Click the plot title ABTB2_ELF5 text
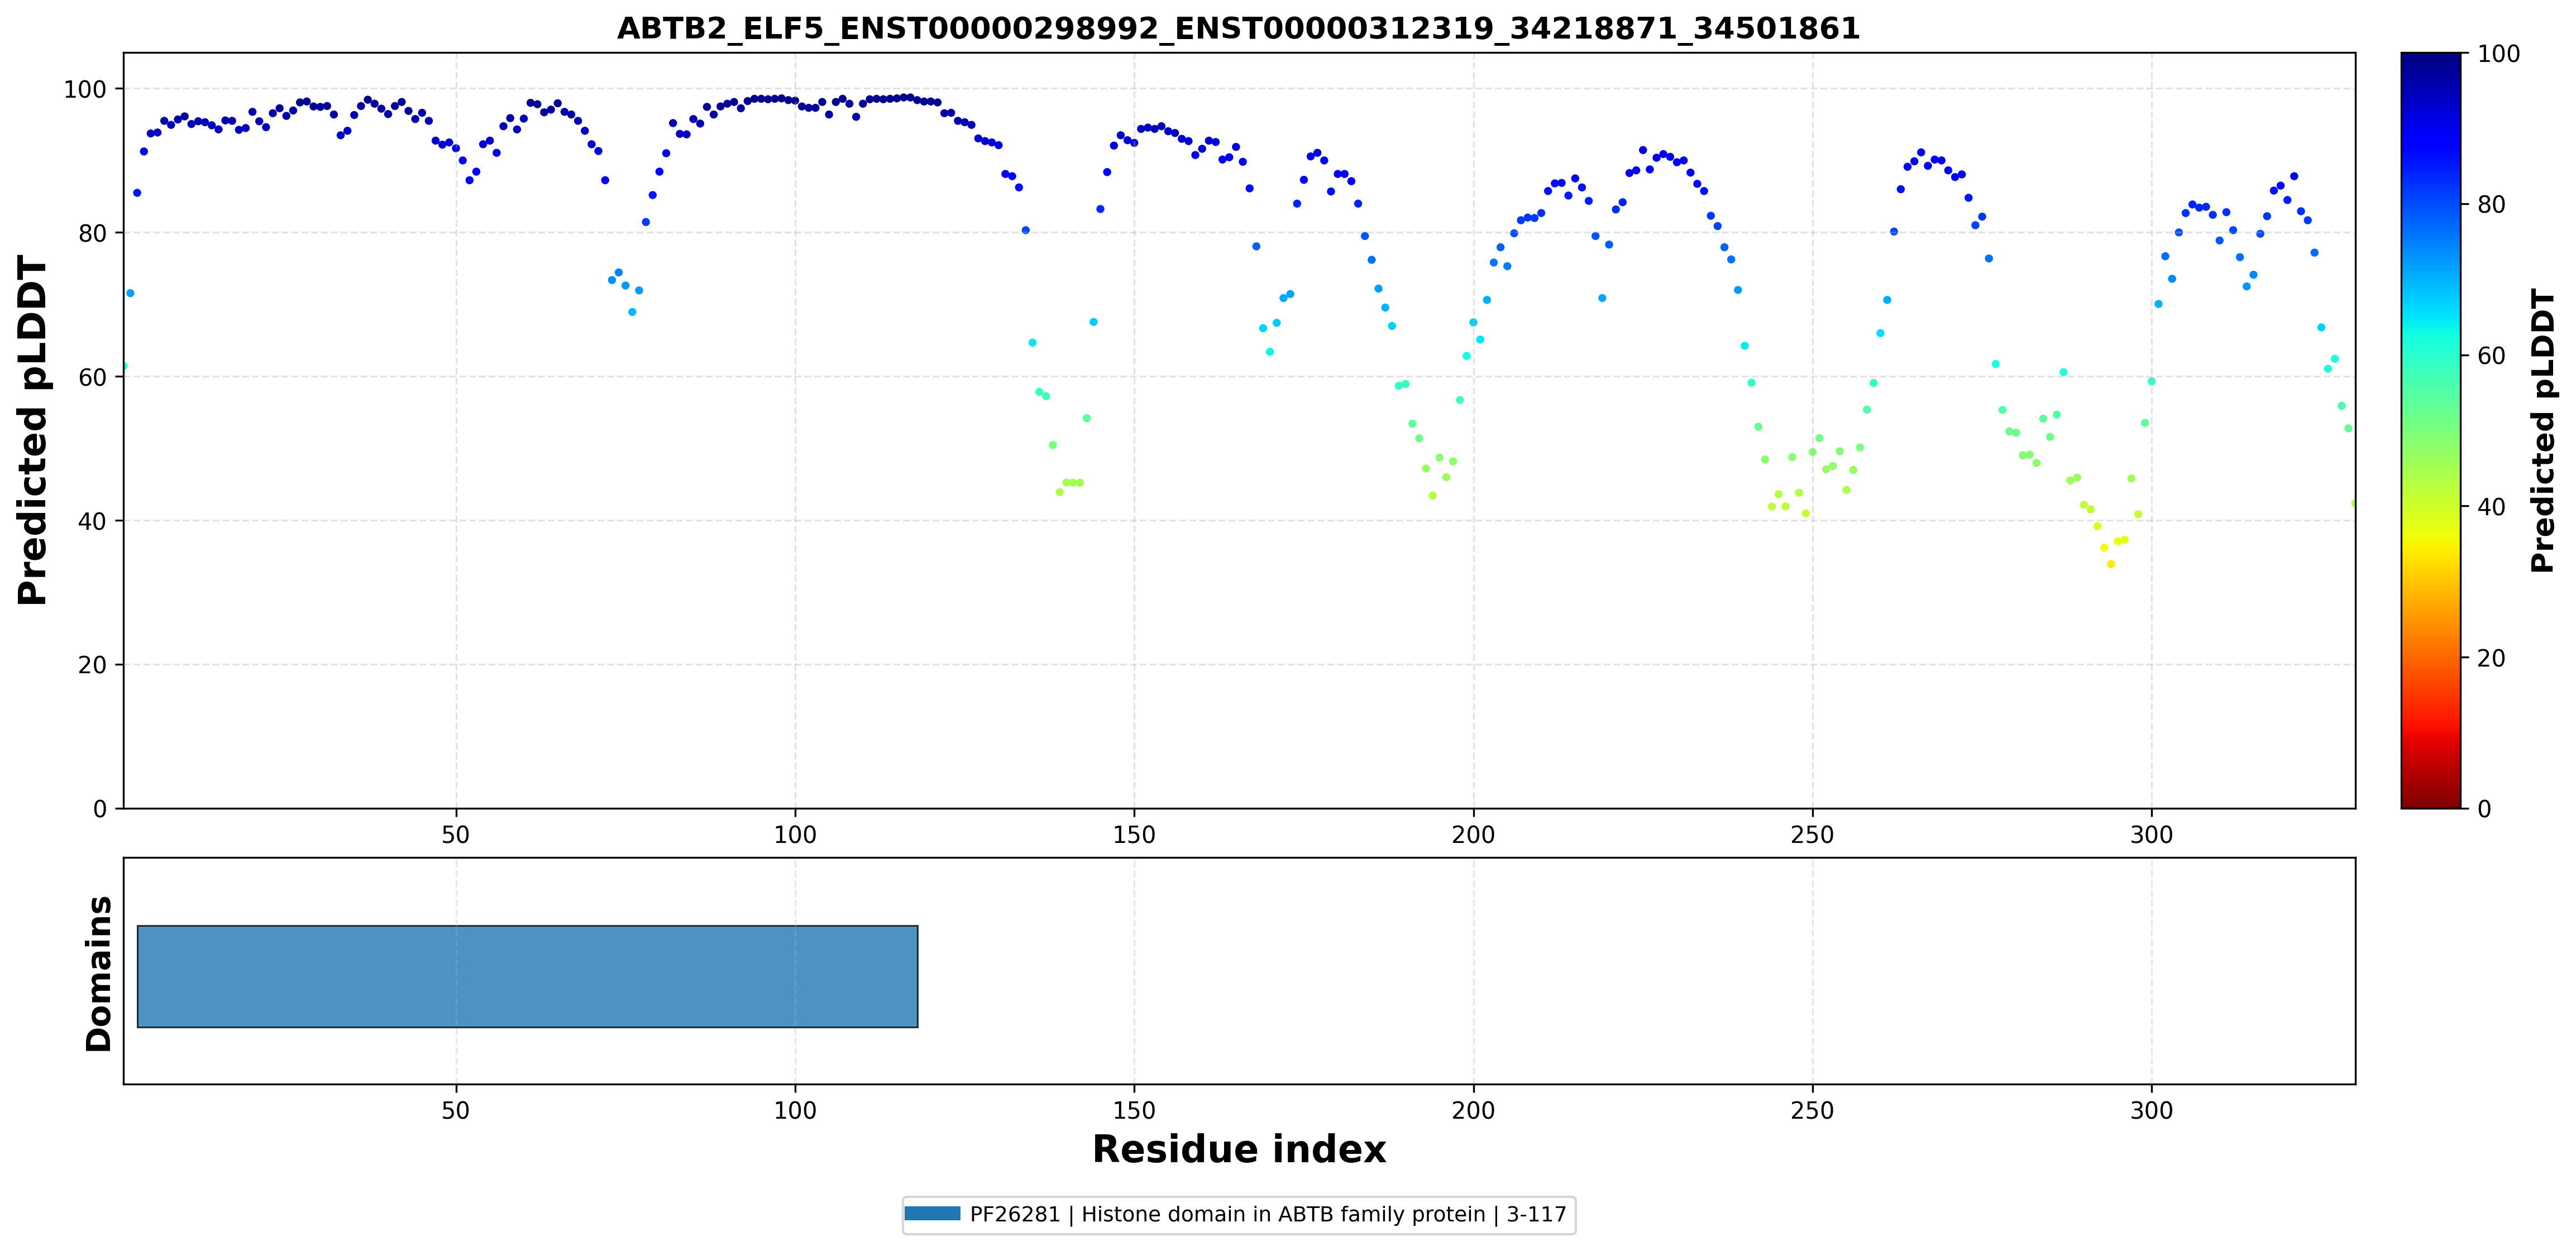 (x=1238, y=28)
